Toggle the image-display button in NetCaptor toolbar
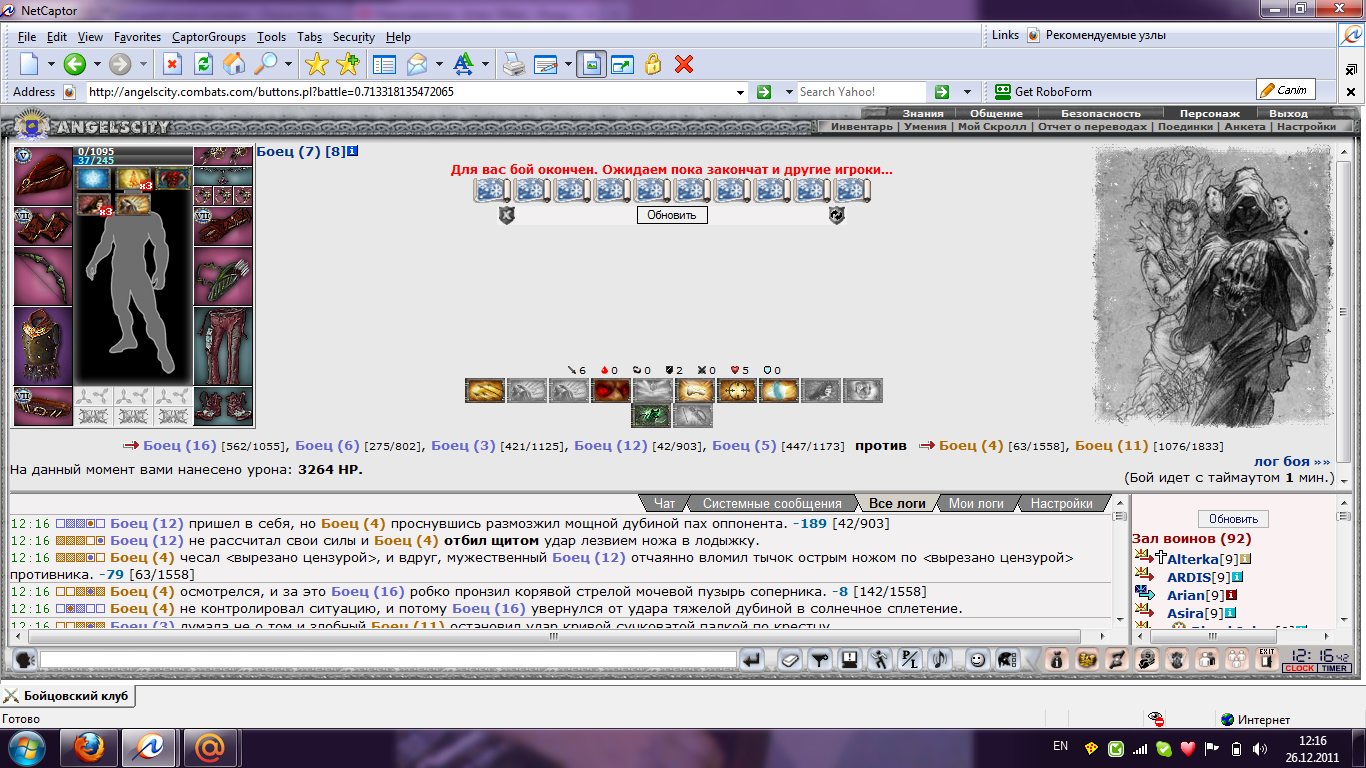Screen dimensions: 1366x768 592,64
